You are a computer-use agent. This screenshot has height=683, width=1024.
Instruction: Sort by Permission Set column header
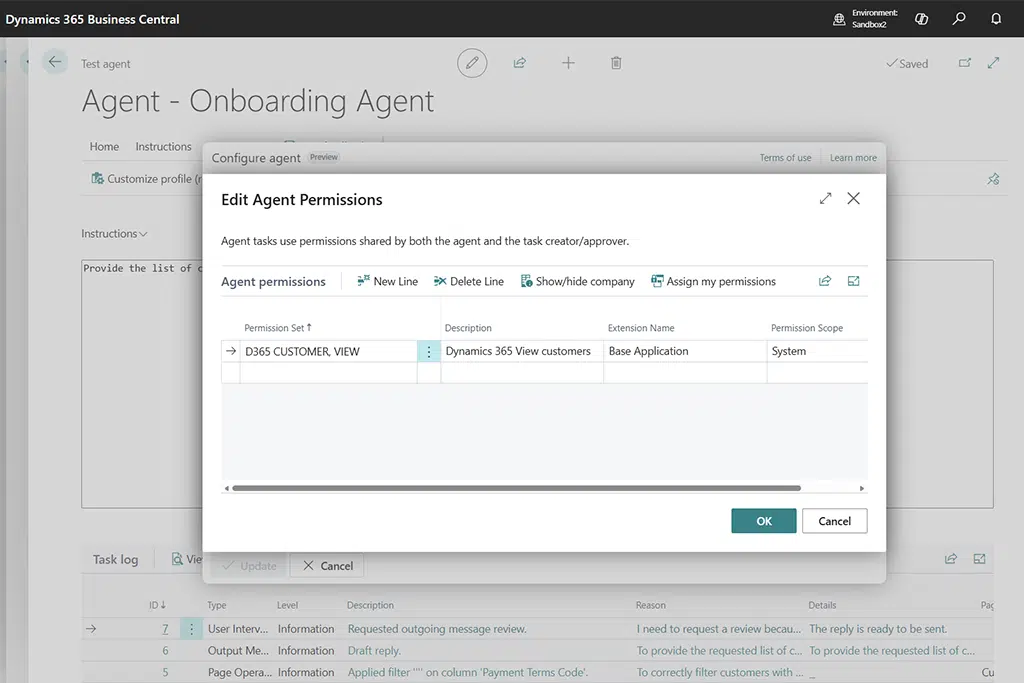(x=278, y=328)
